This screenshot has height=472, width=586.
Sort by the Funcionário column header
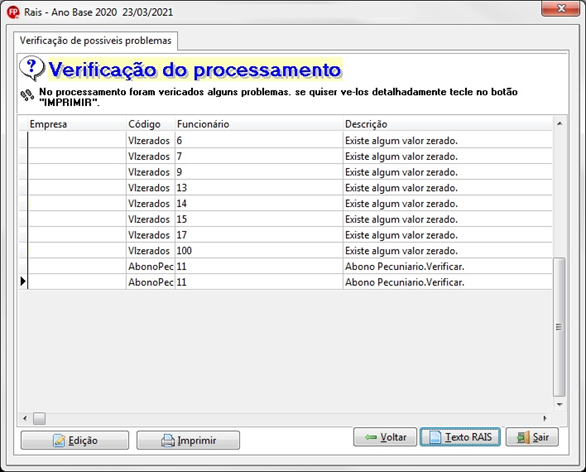[x=259, y=124]
